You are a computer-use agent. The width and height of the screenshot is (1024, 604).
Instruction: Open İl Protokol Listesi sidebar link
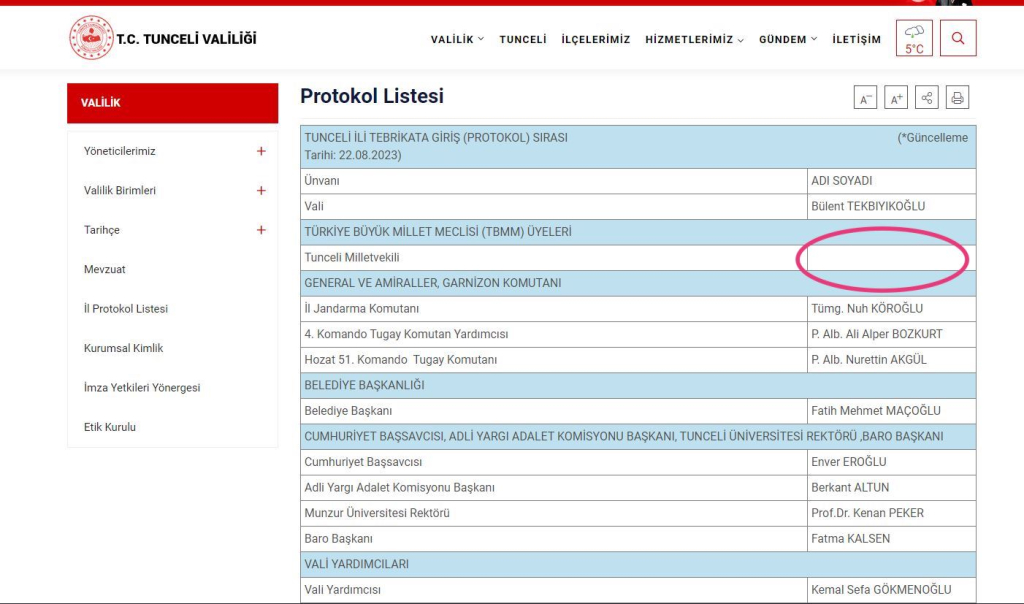click(126, 309)
